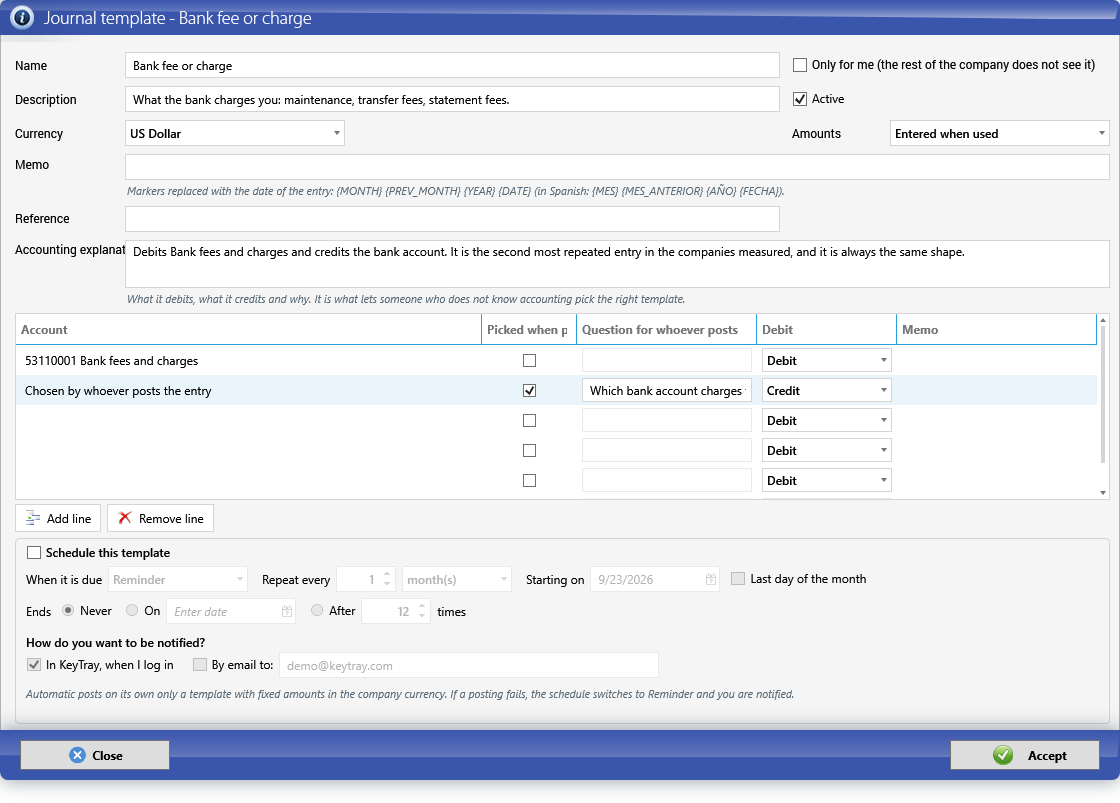Screen dimensions: 1120x803
Task: Click the info icon in the title bar
Action: pos(22,18)
